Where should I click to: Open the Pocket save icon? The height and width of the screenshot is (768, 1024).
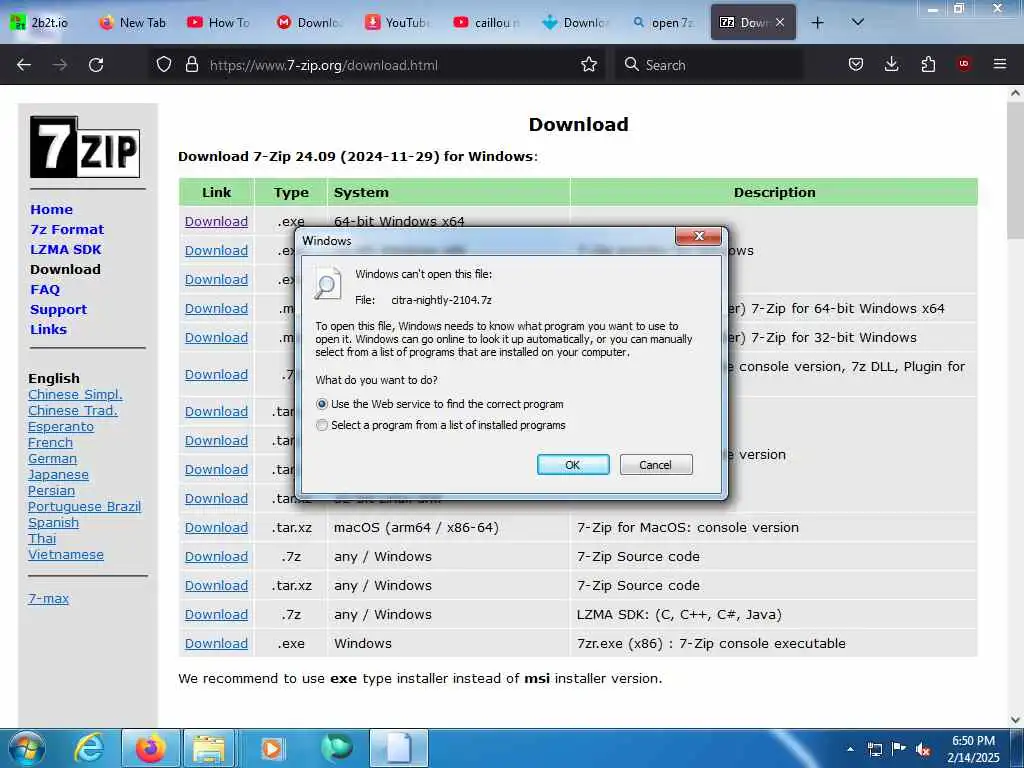click(856, 64)
